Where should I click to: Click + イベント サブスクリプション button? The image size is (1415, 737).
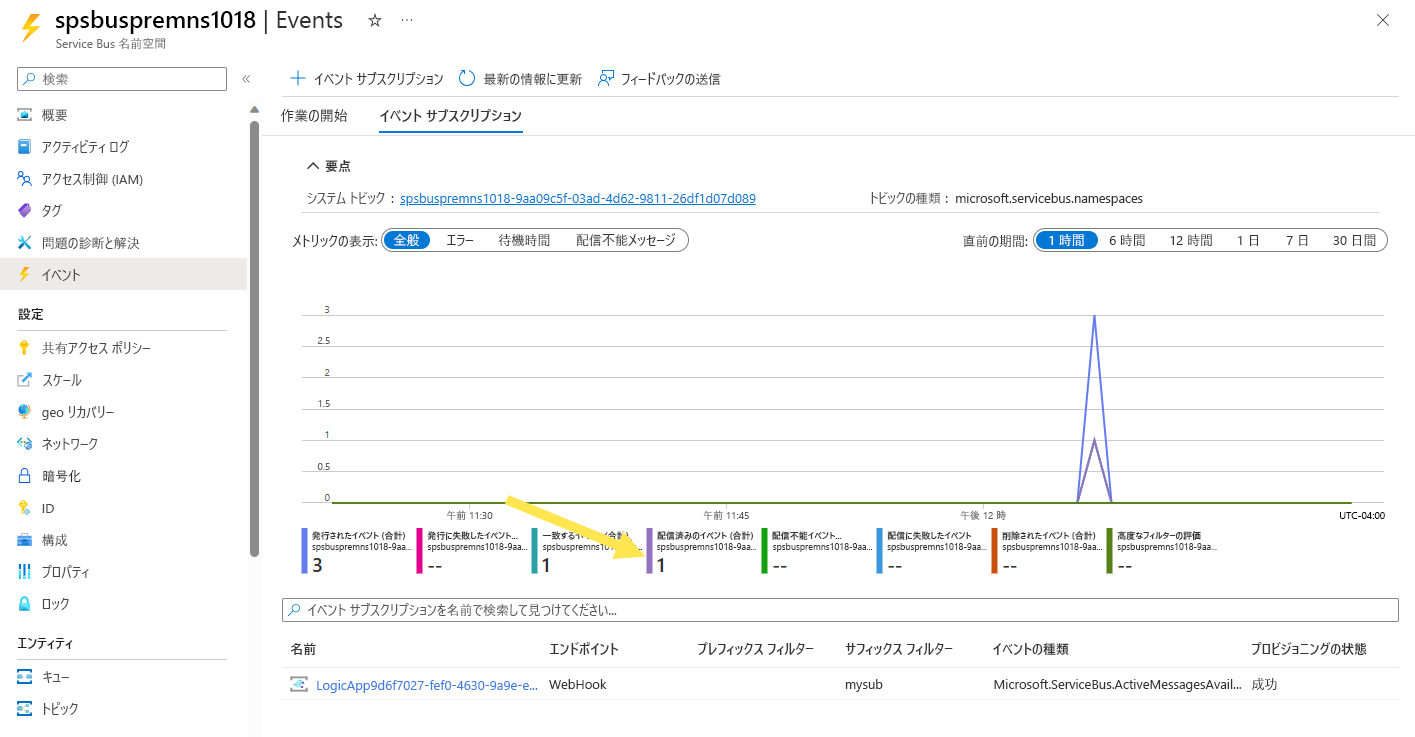367,78
